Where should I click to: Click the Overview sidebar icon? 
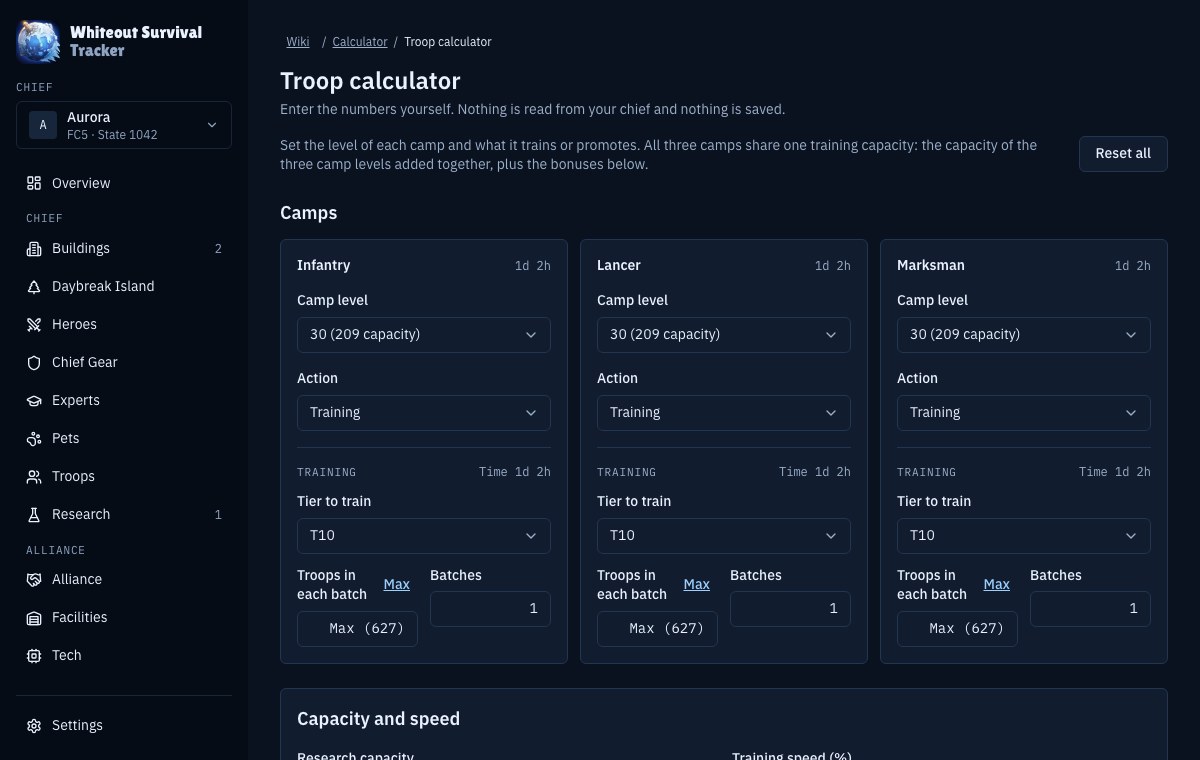[34, 183]
